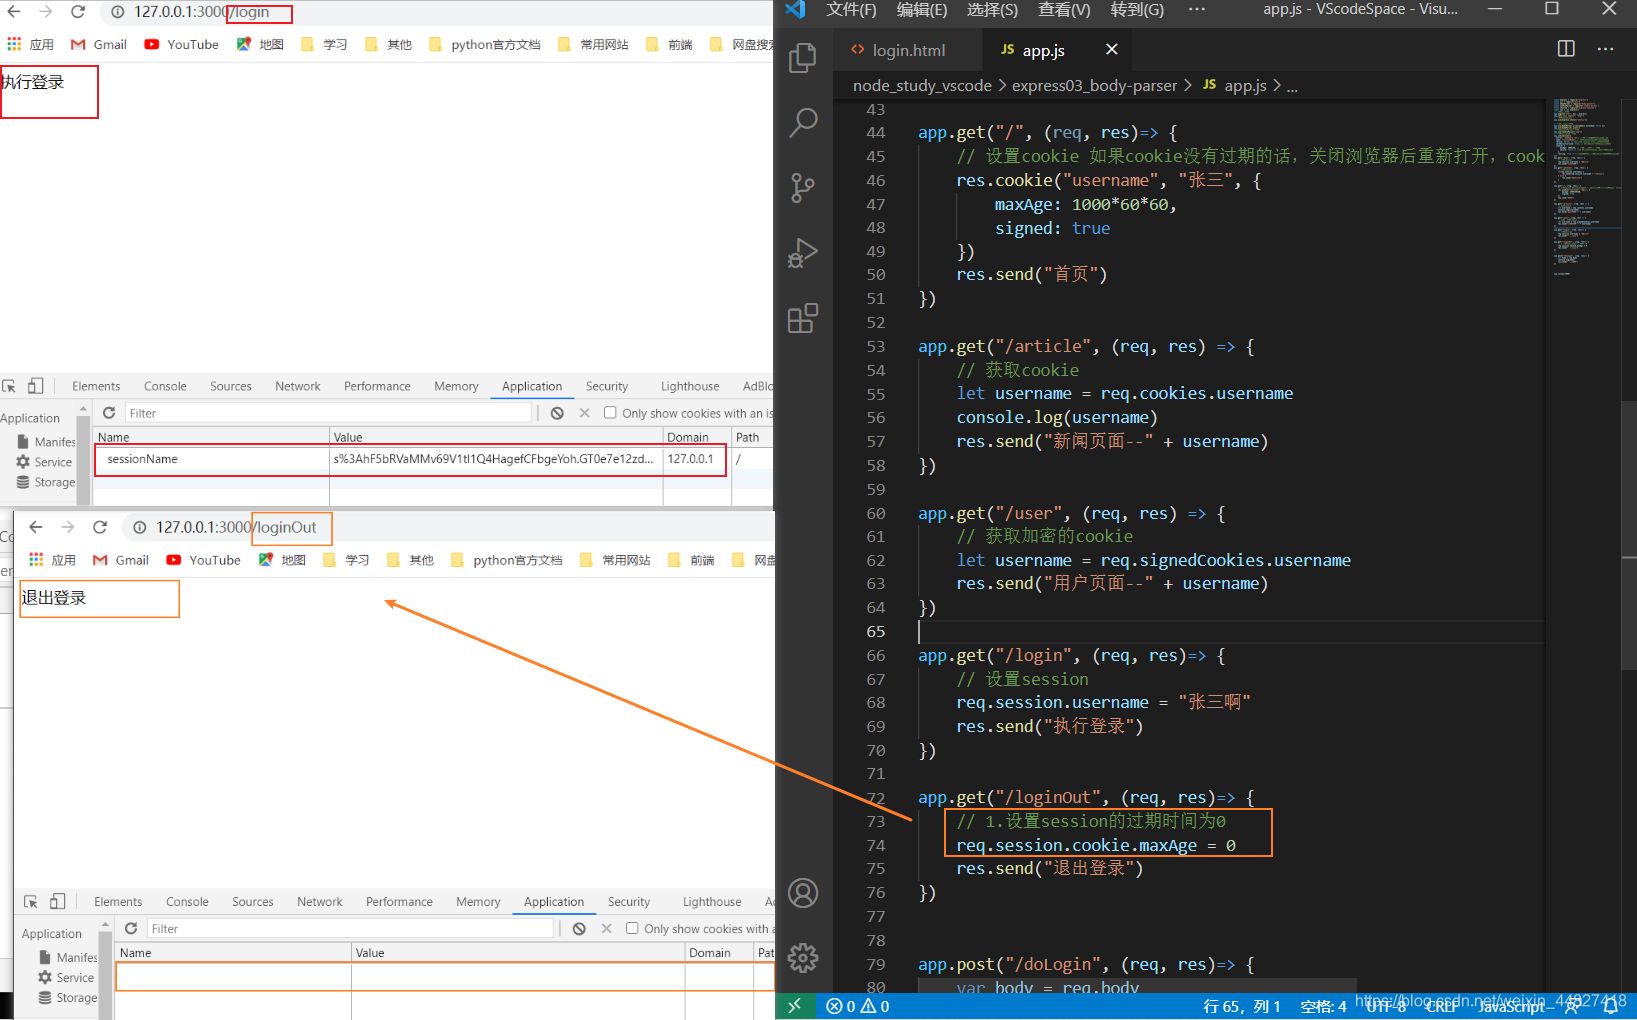Expand the hidden menus ellipsis in VS Code
Screen dimensions: 1637x1020
pos(1196,10)
